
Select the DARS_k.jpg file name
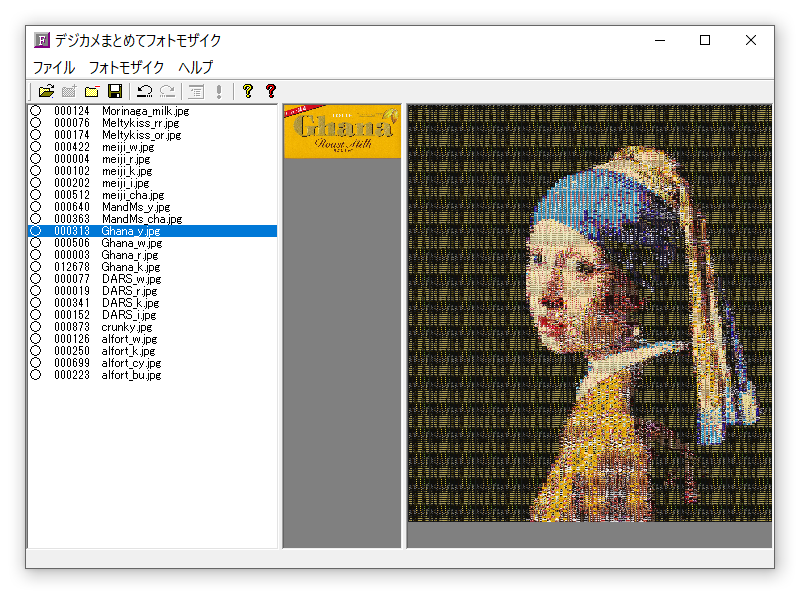tap(131, 303)
